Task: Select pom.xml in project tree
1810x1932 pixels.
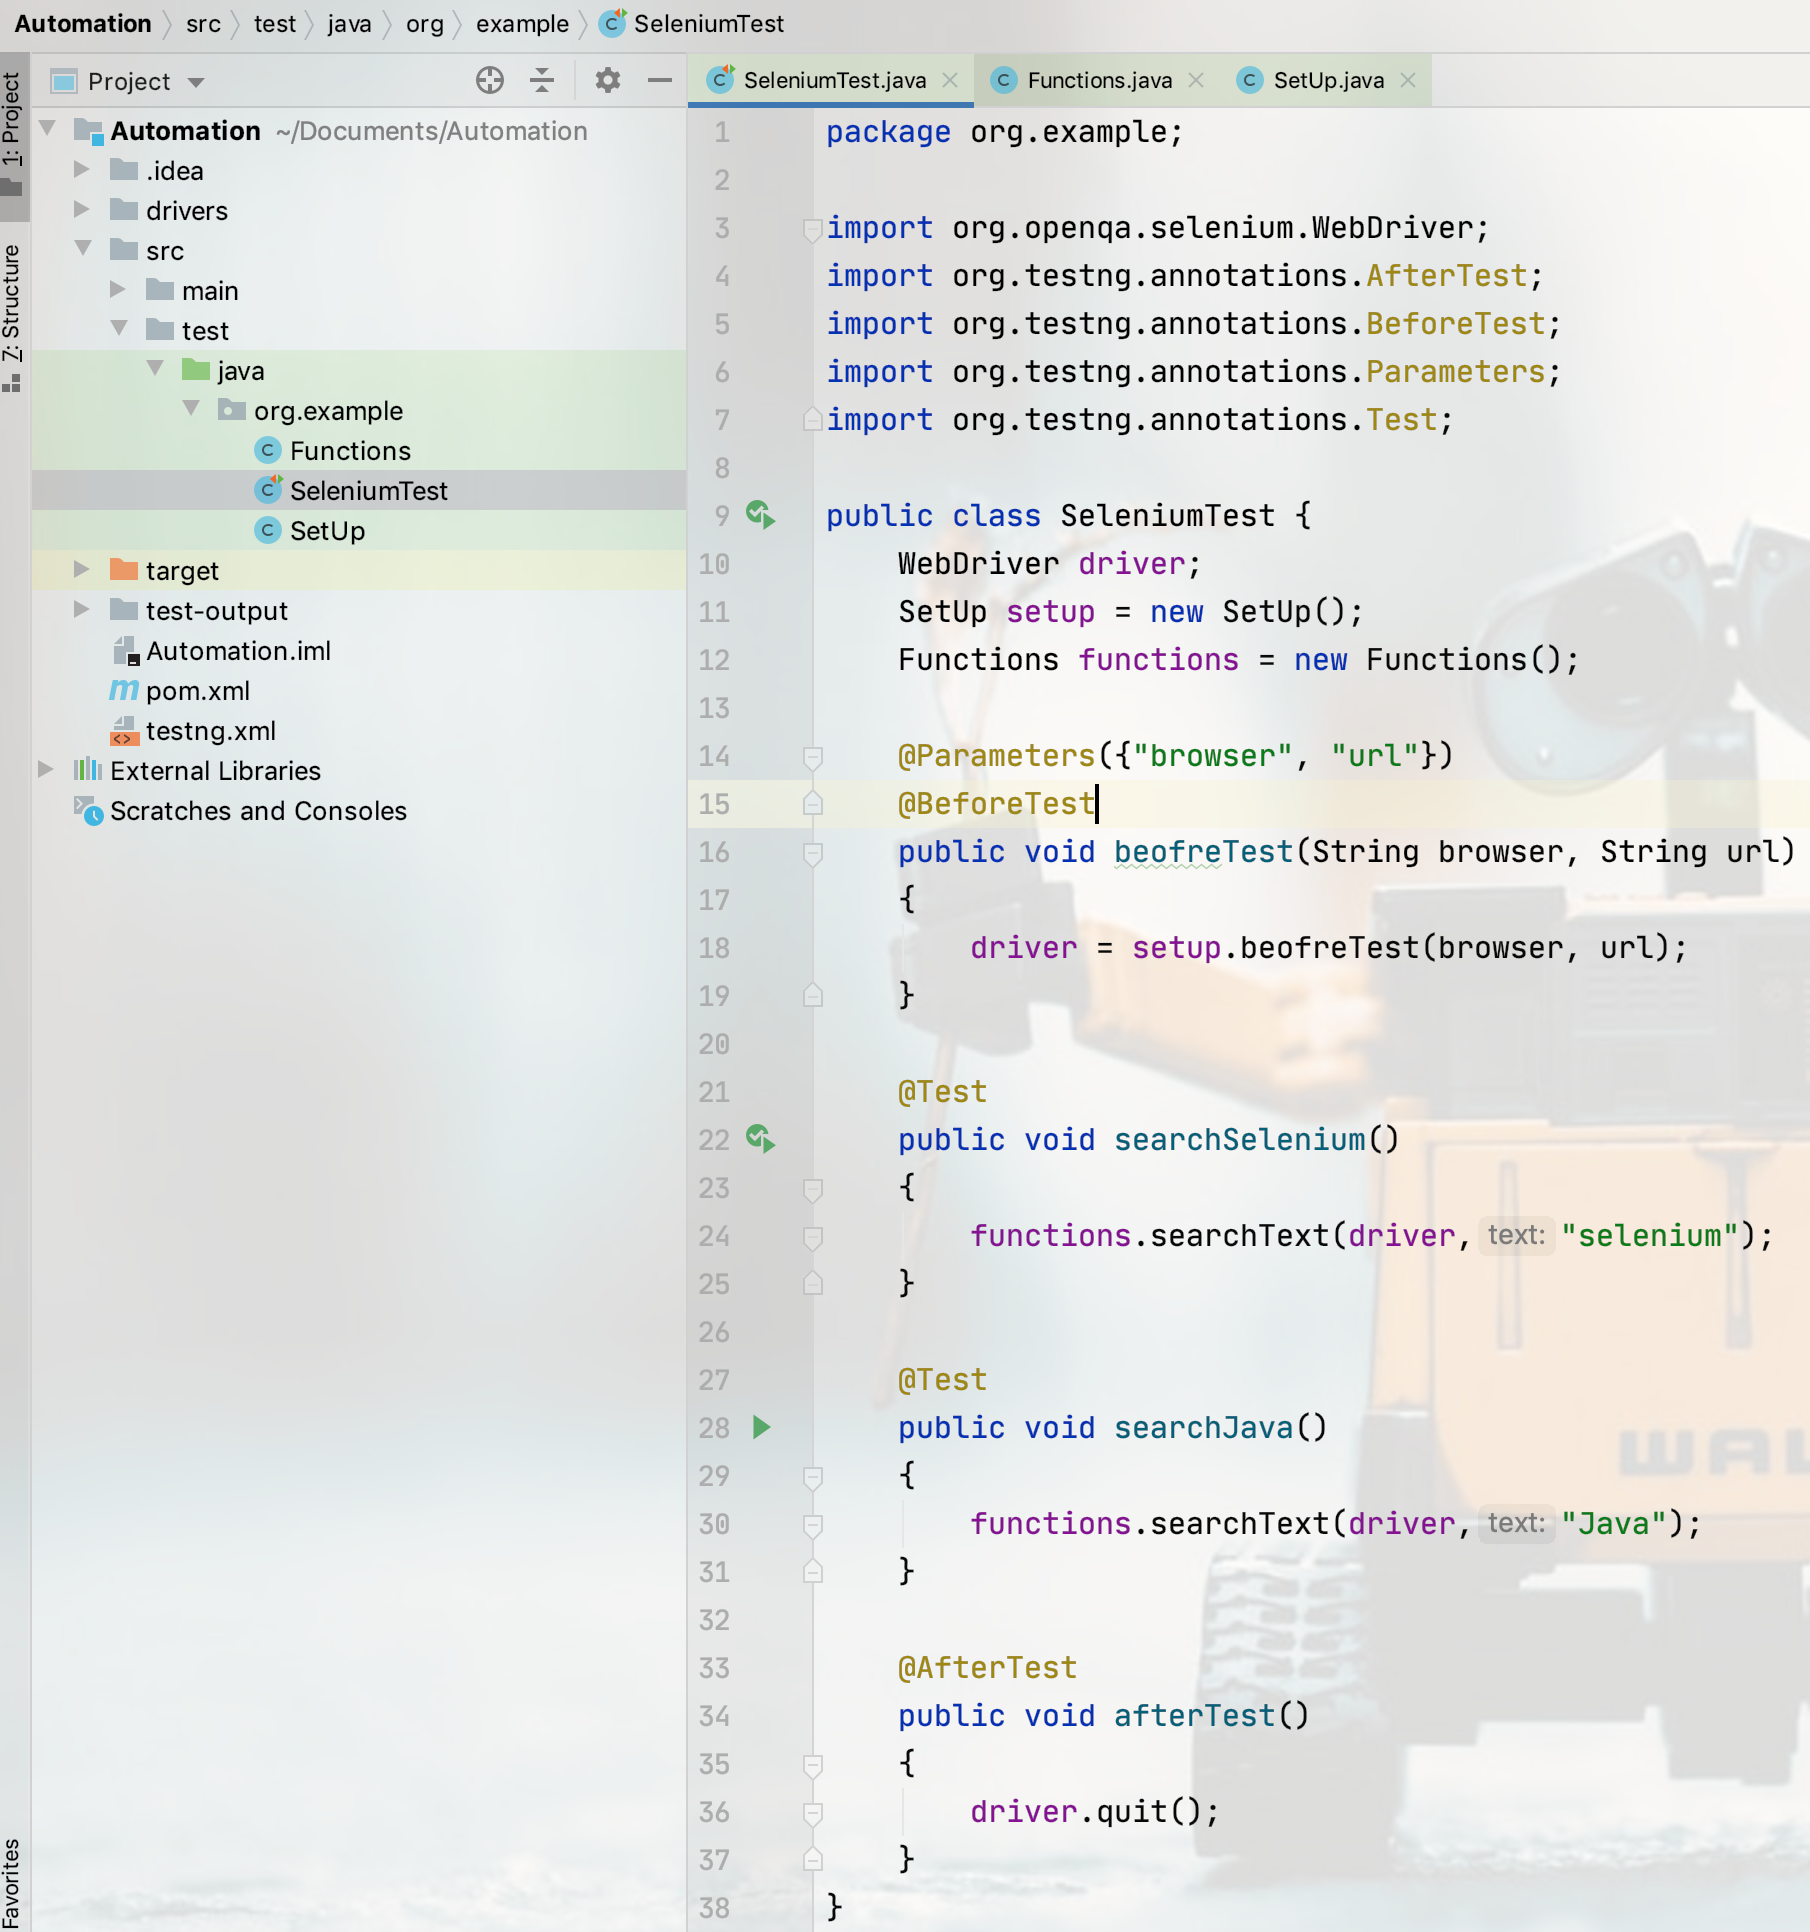Action: point(197,691)
